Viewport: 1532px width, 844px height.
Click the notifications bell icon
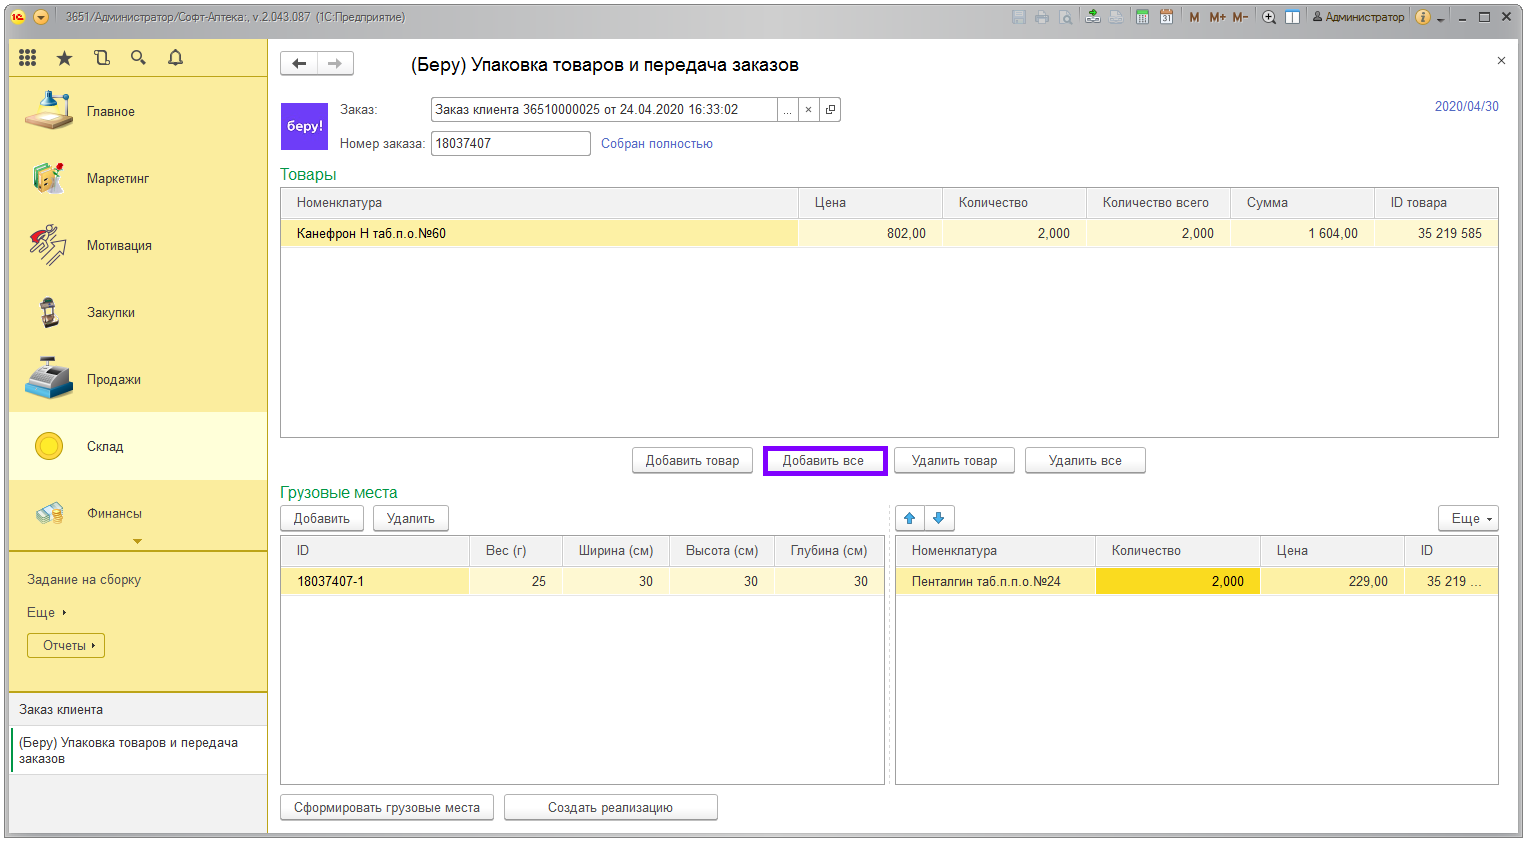[x=175, y=58]
